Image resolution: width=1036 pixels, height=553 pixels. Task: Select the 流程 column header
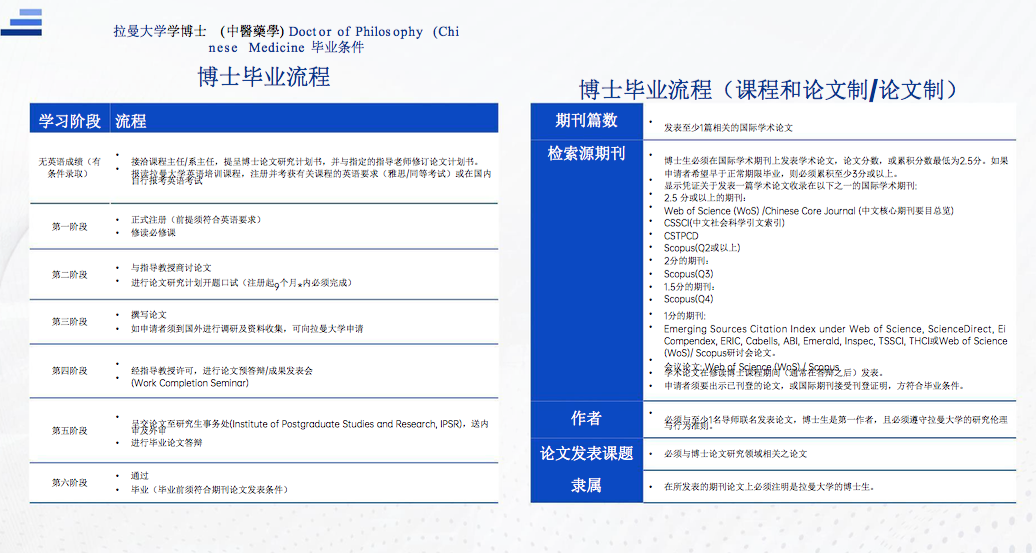(131, 121)
